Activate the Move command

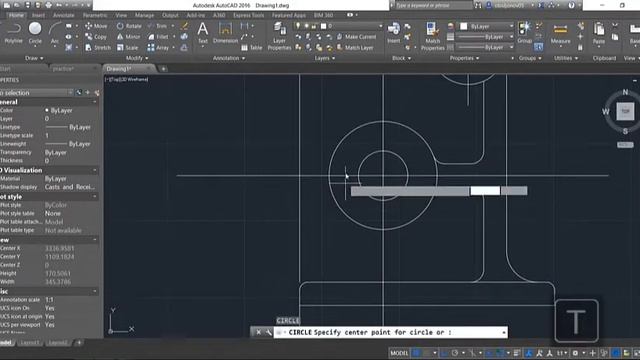point(96,26)
